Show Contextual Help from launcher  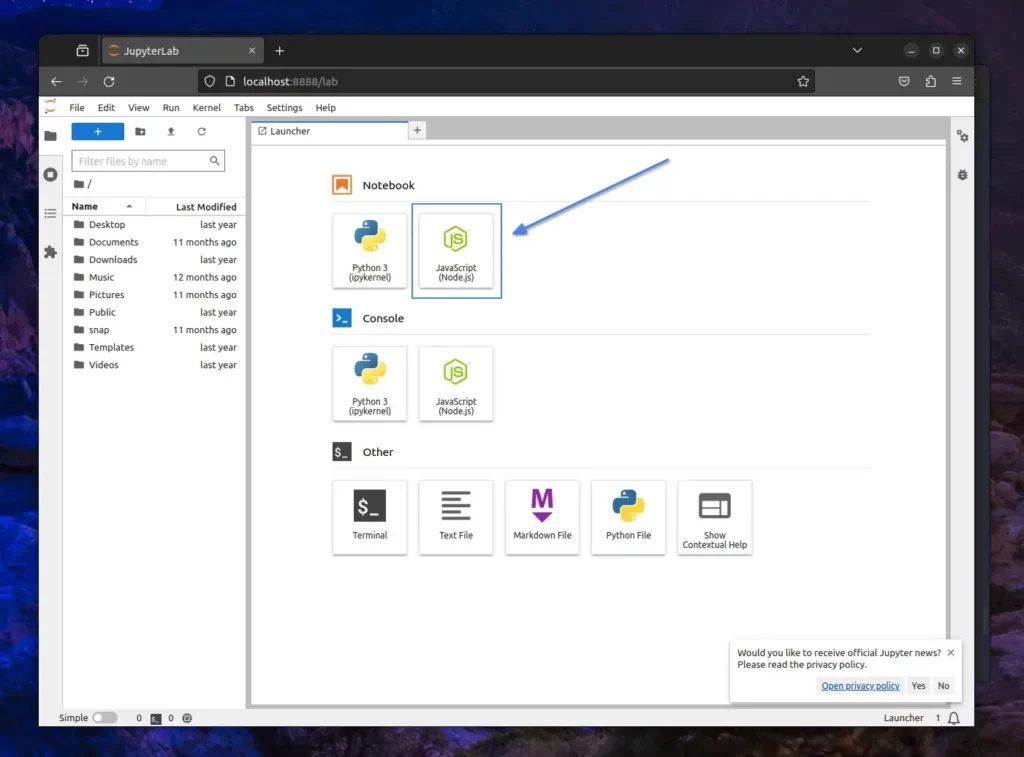click(714, 517)
